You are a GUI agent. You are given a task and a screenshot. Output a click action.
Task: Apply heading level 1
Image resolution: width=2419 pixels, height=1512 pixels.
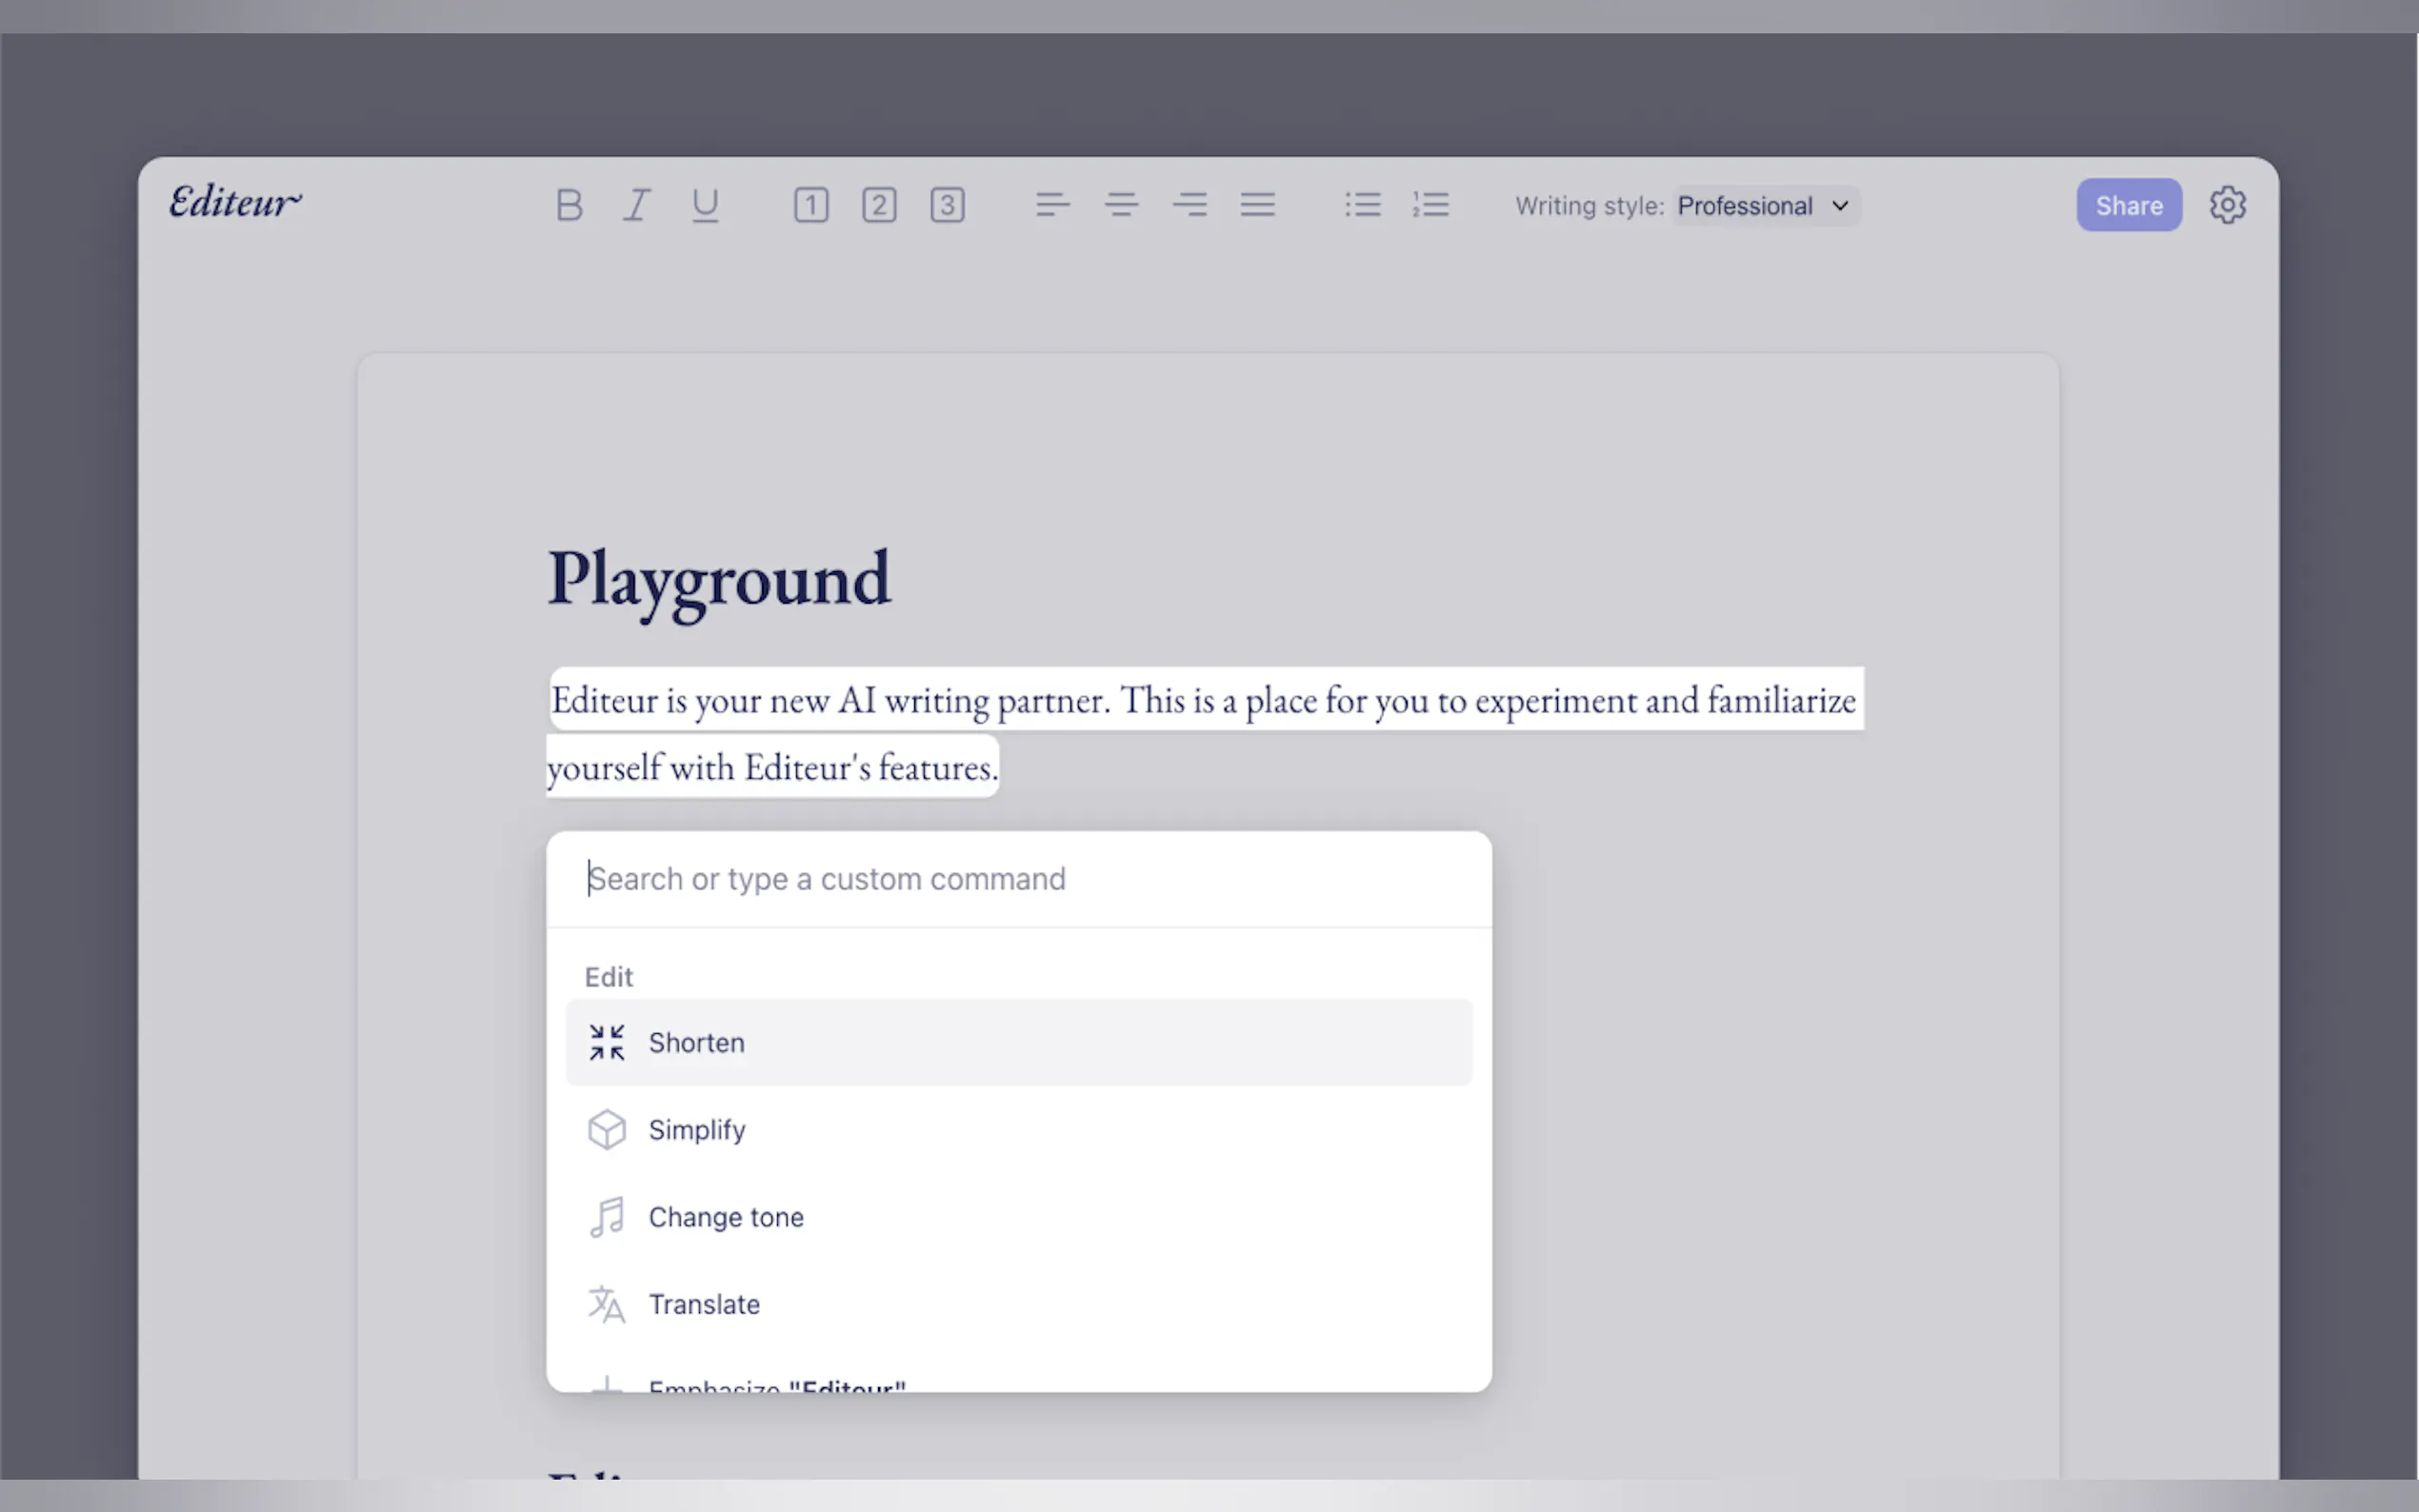[x=811, y=205]
